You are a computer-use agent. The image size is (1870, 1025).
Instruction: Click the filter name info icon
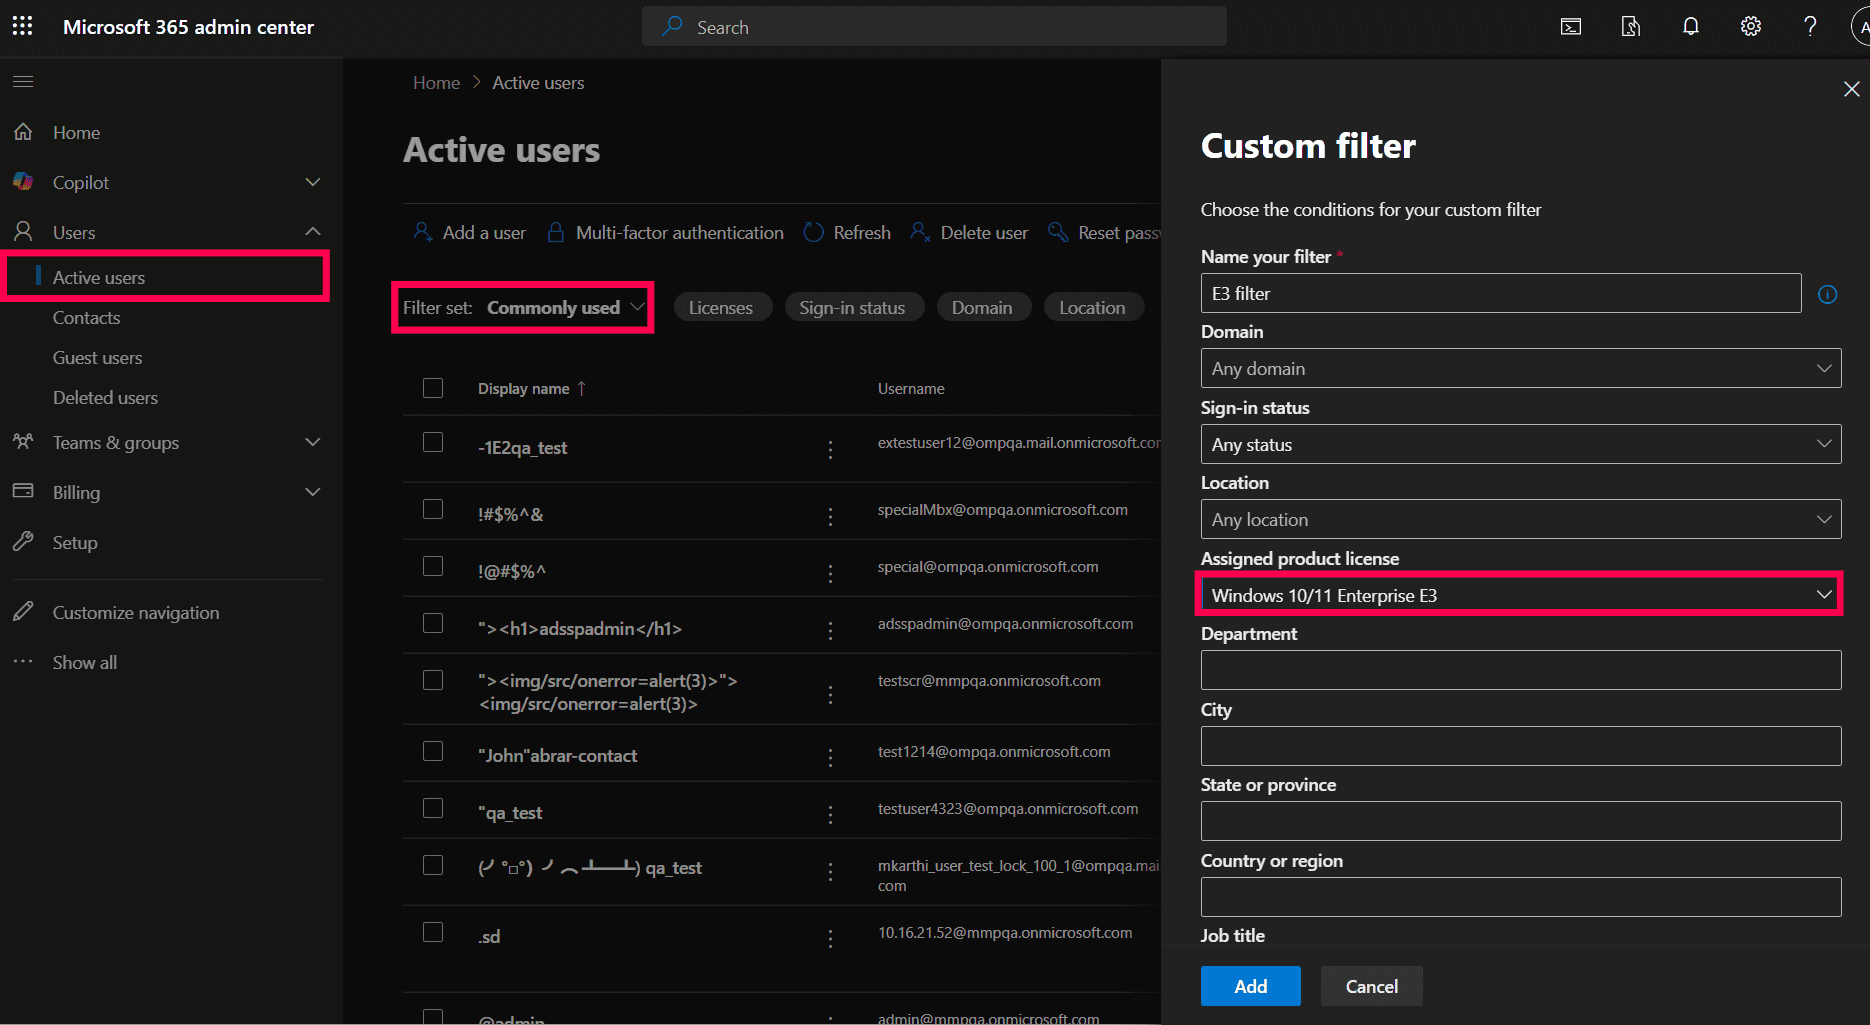pyautogui.click(x=1828, y=294)
